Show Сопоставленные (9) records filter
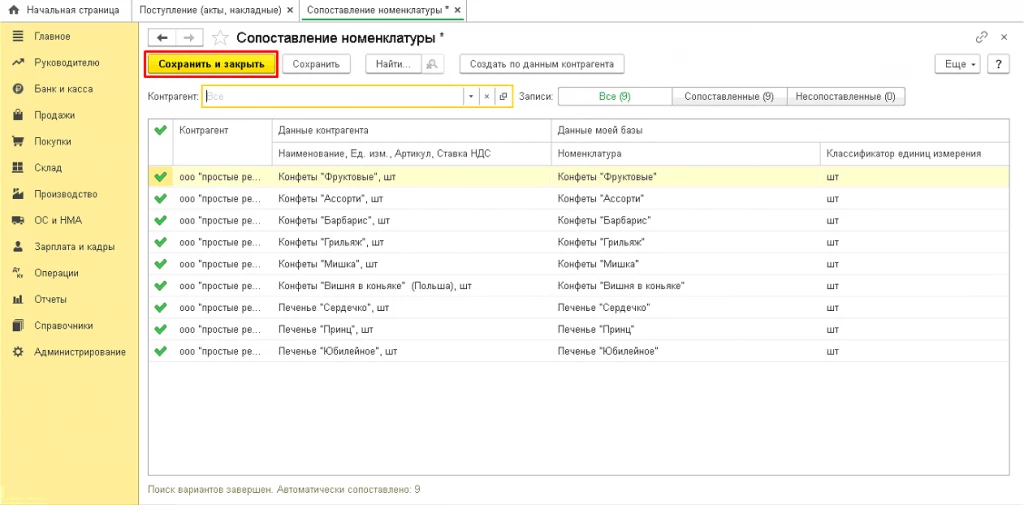 729,96
